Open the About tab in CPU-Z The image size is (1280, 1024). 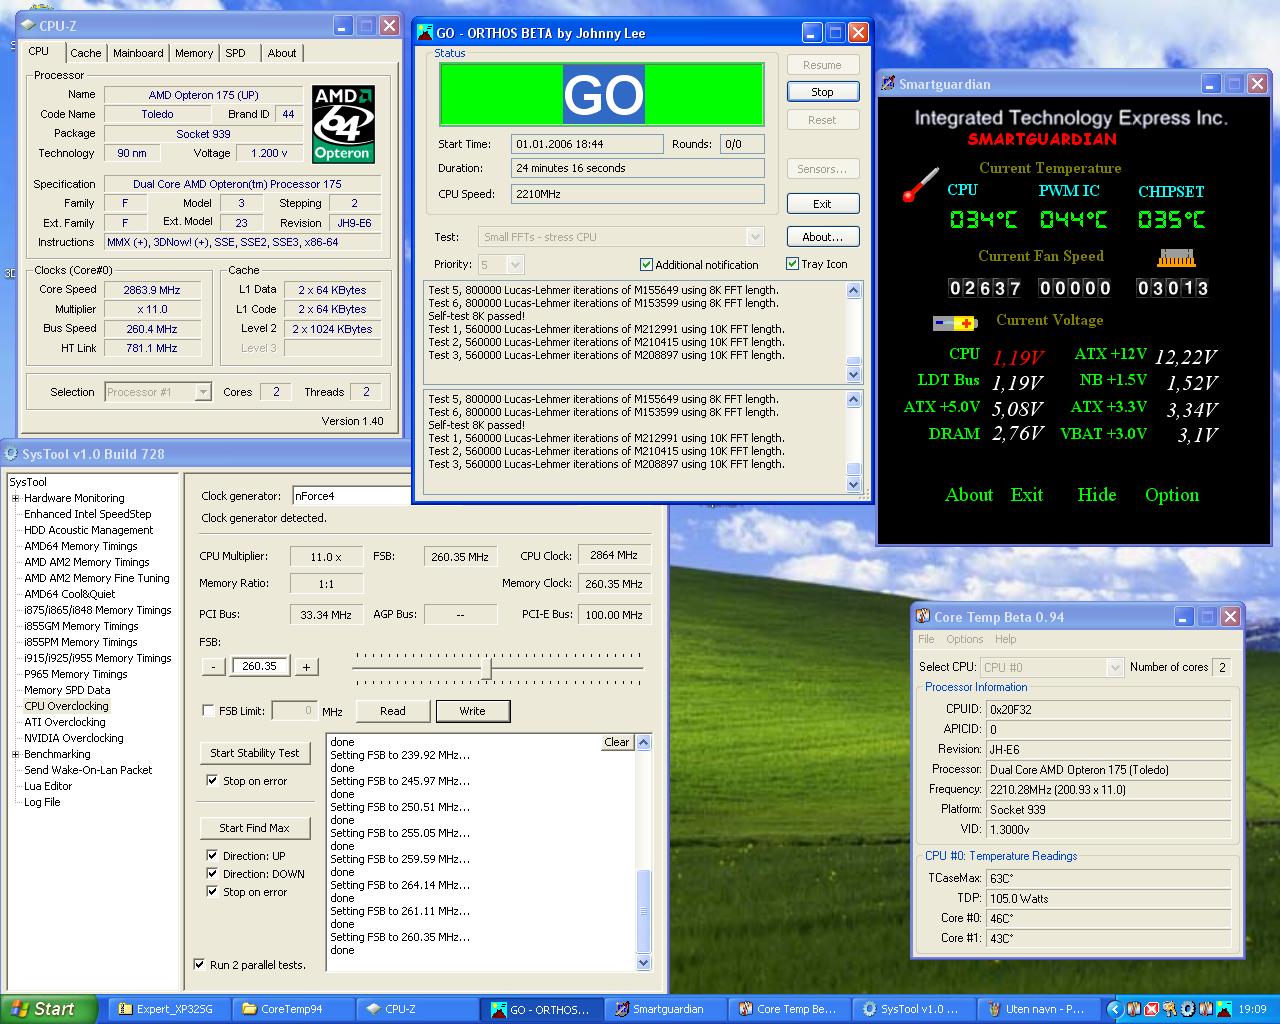point(282,53)
